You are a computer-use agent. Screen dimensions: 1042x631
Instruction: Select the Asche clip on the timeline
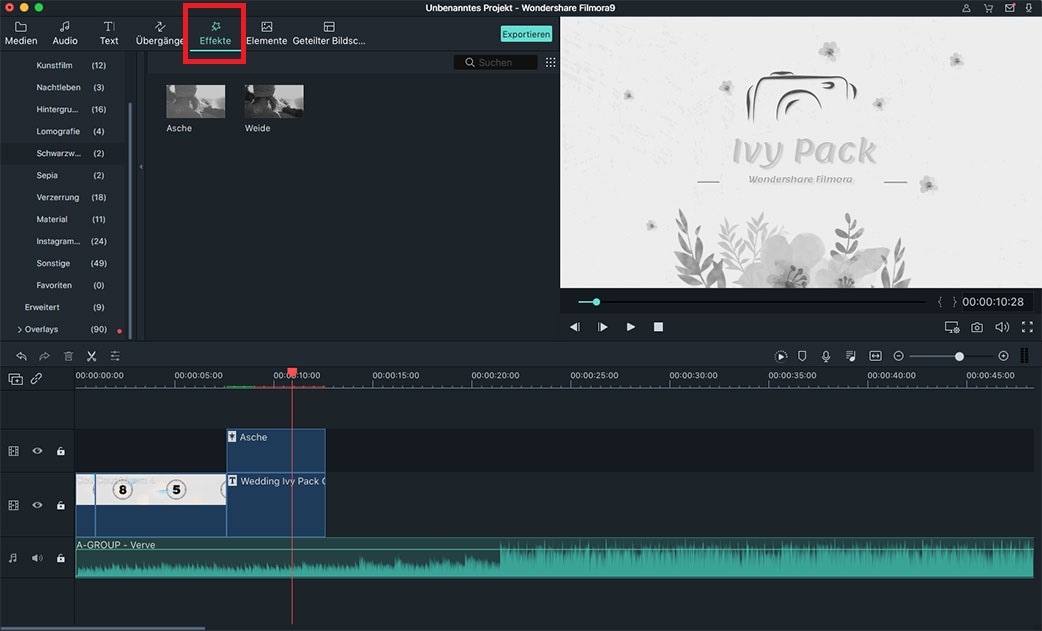[x=276, y=450]
